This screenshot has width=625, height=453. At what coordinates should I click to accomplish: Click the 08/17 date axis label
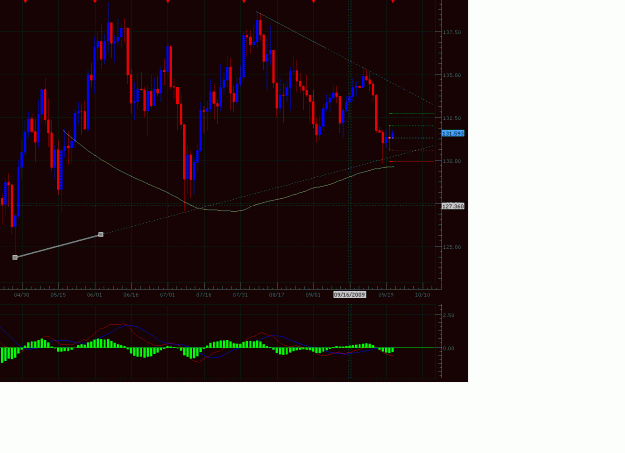277,295
